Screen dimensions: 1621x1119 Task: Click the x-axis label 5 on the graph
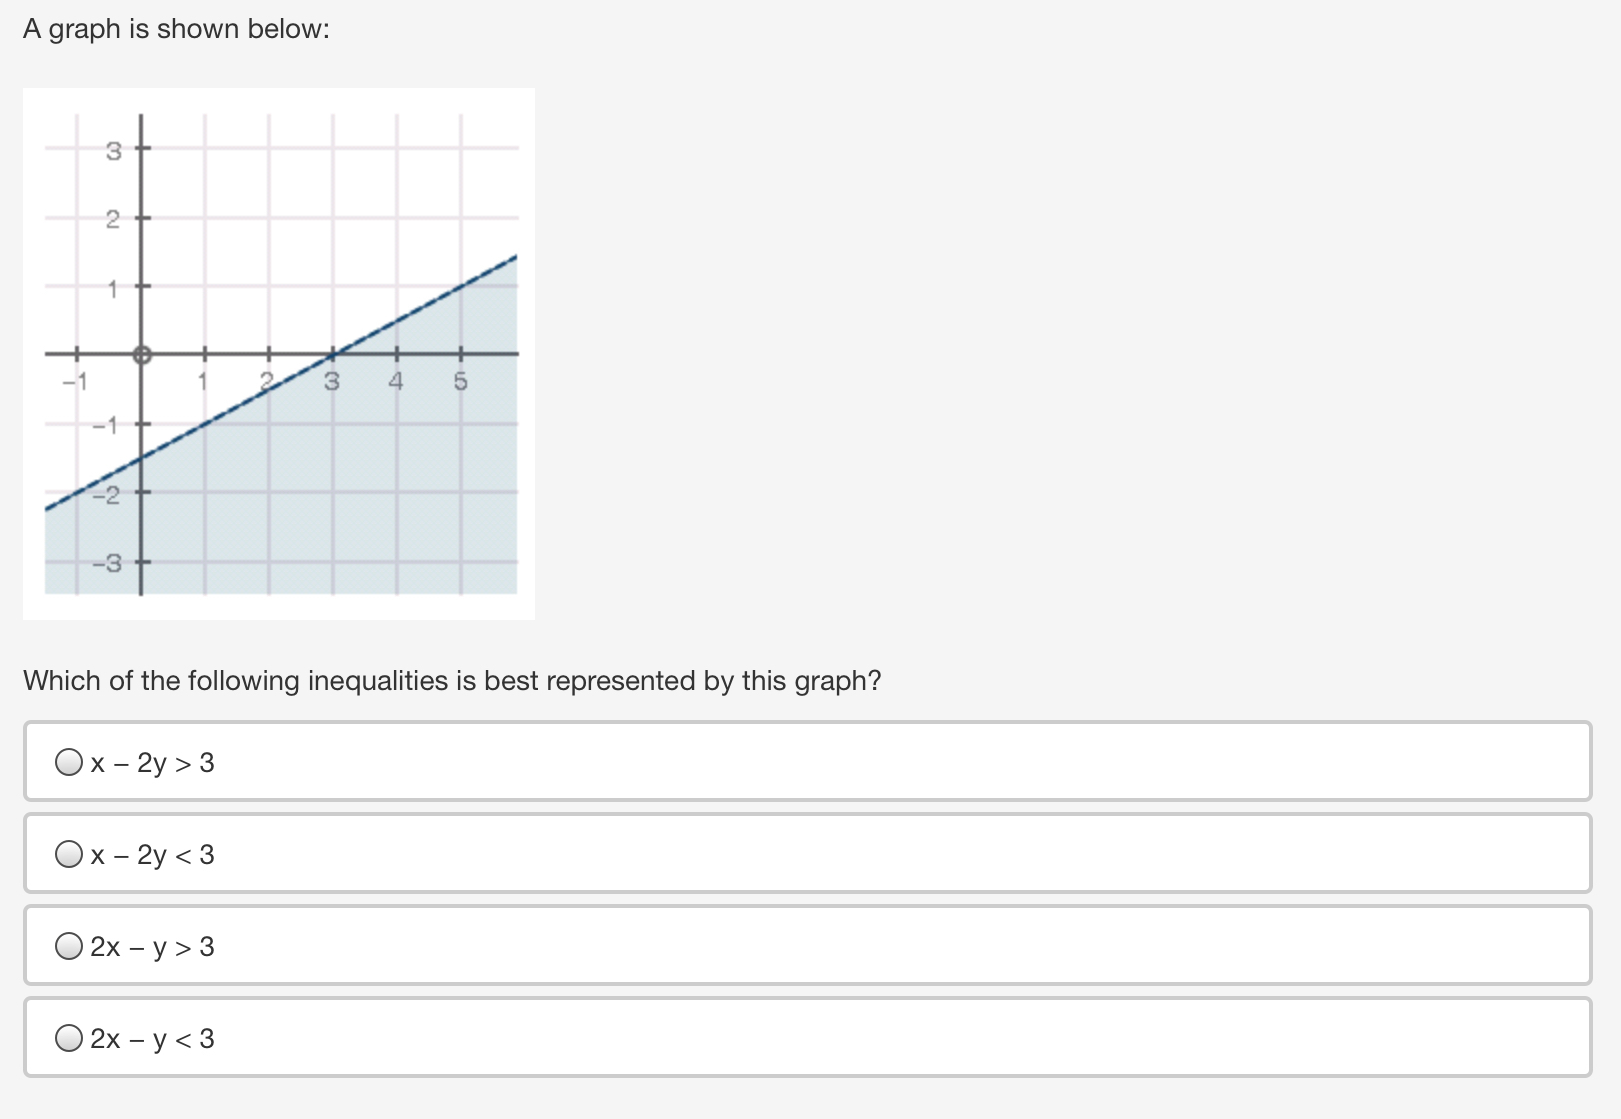(460, 381)
